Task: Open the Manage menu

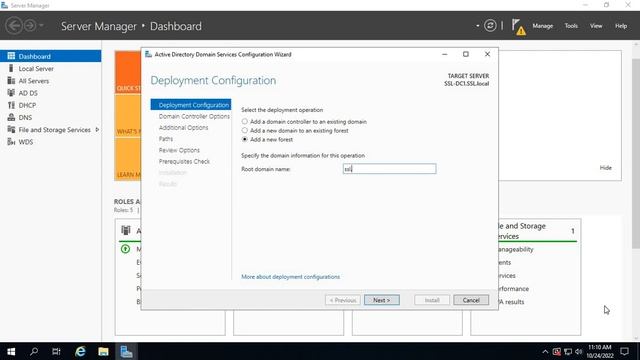Action: coord(542,26)
